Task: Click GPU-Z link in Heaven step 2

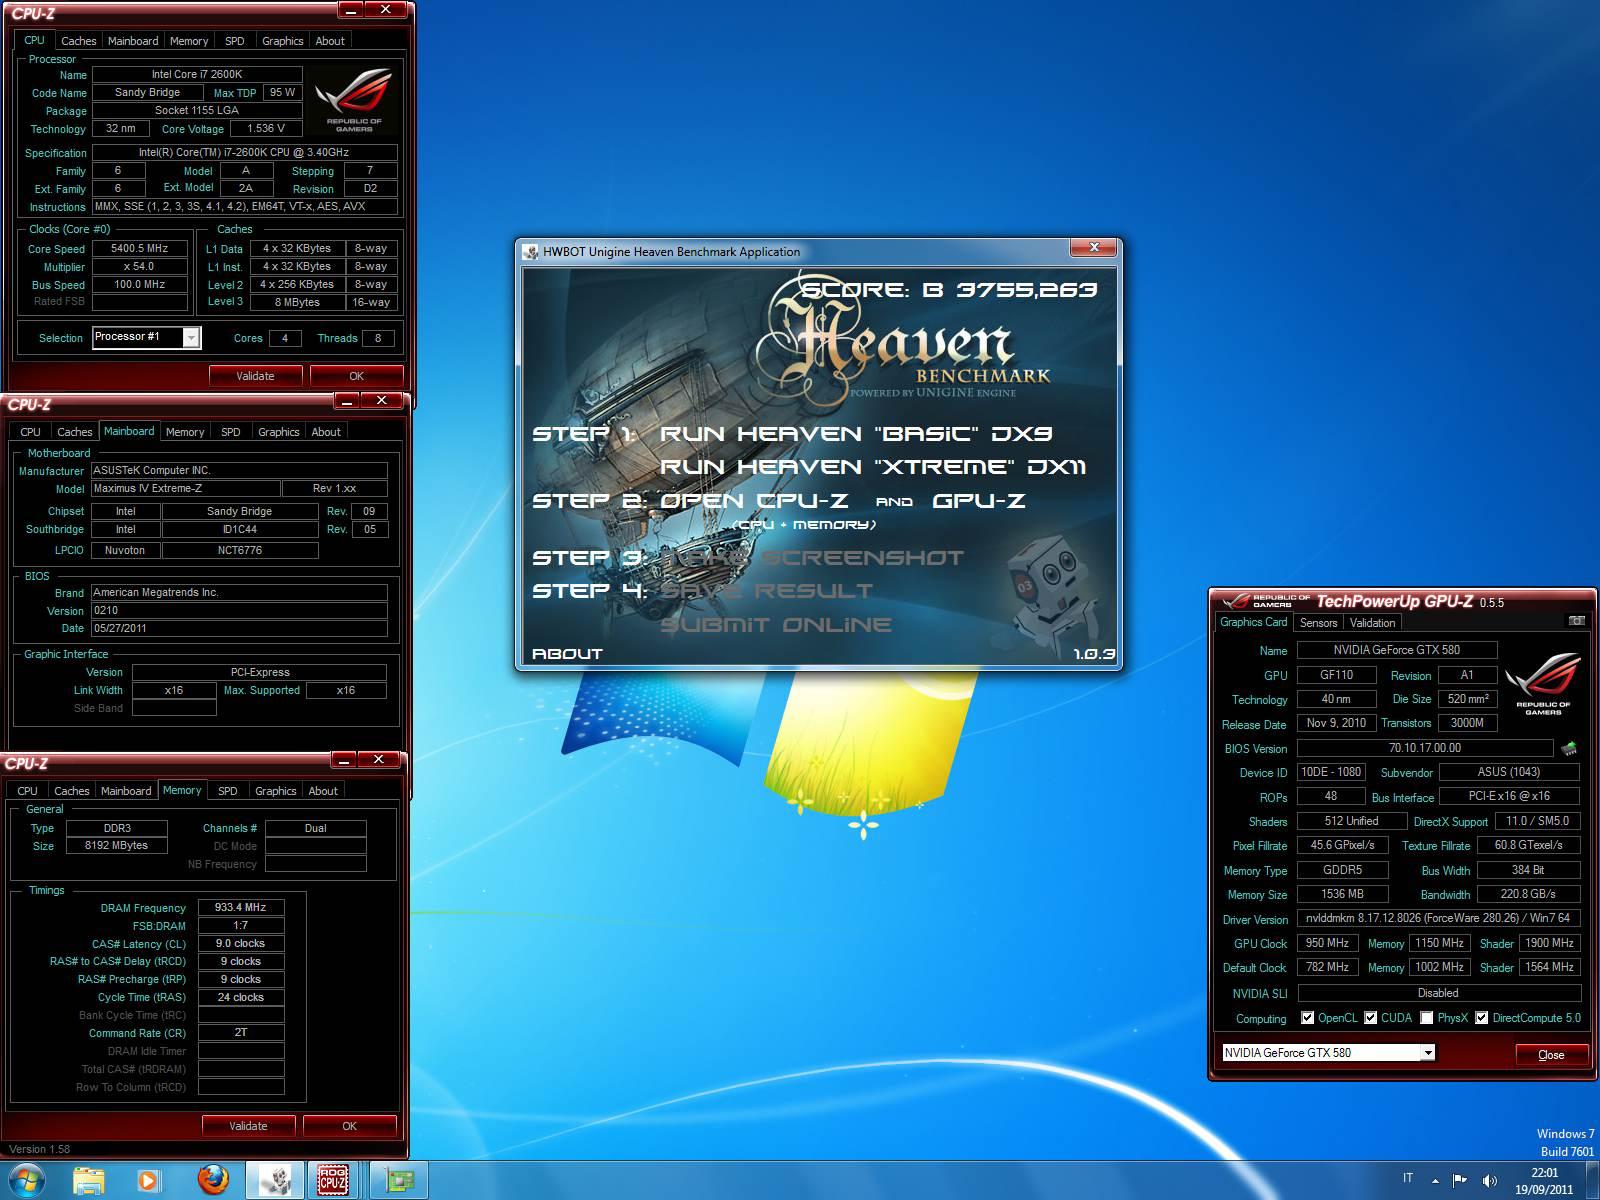Action: [979, 501]
